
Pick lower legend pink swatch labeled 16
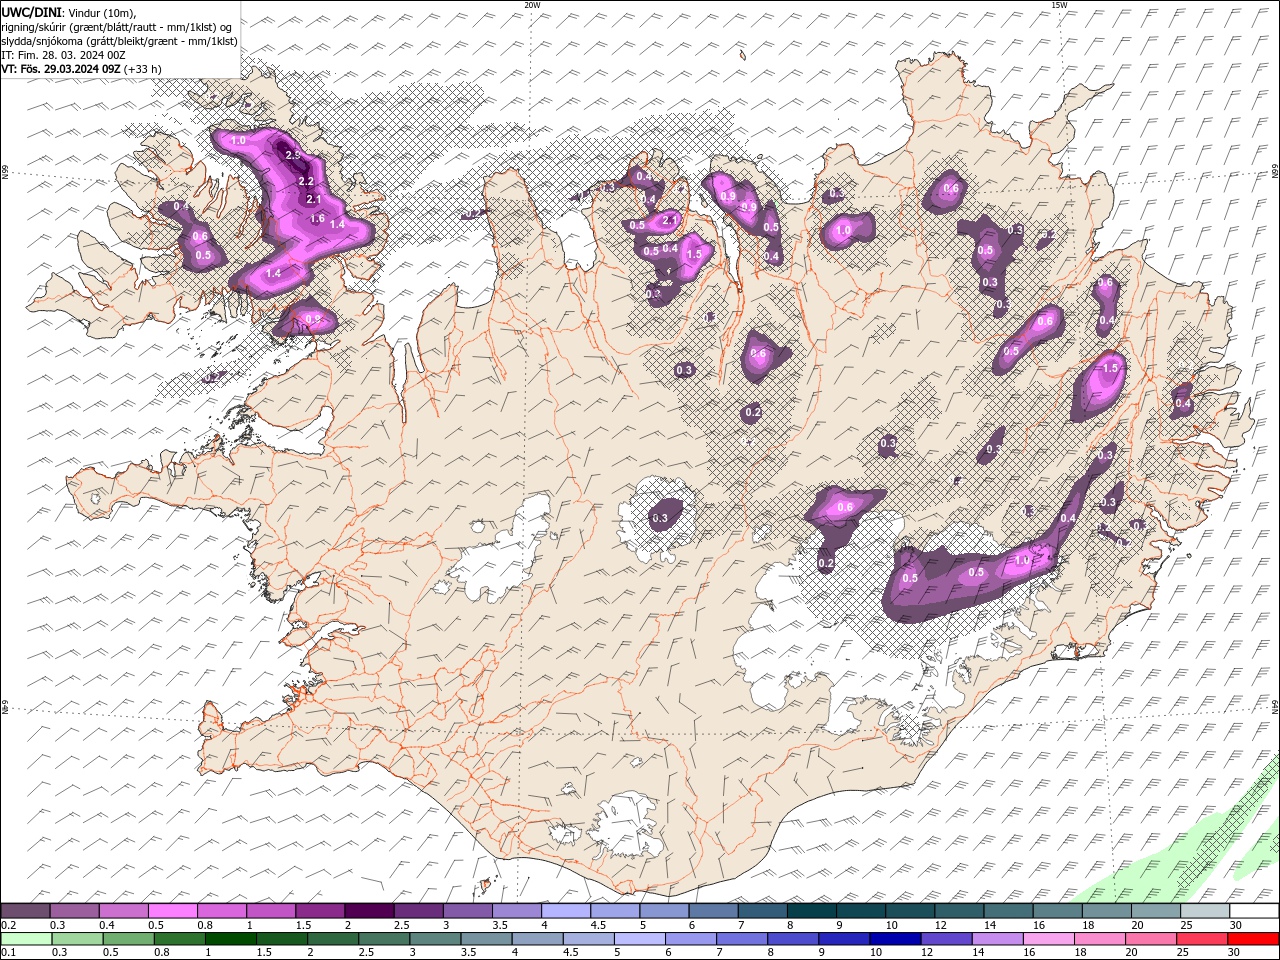pyautogui.click(x=1049, y=939)
